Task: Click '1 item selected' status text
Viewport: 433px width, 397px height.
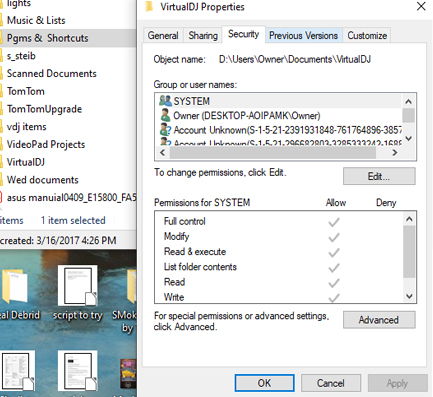Action: tap(73, 220)
